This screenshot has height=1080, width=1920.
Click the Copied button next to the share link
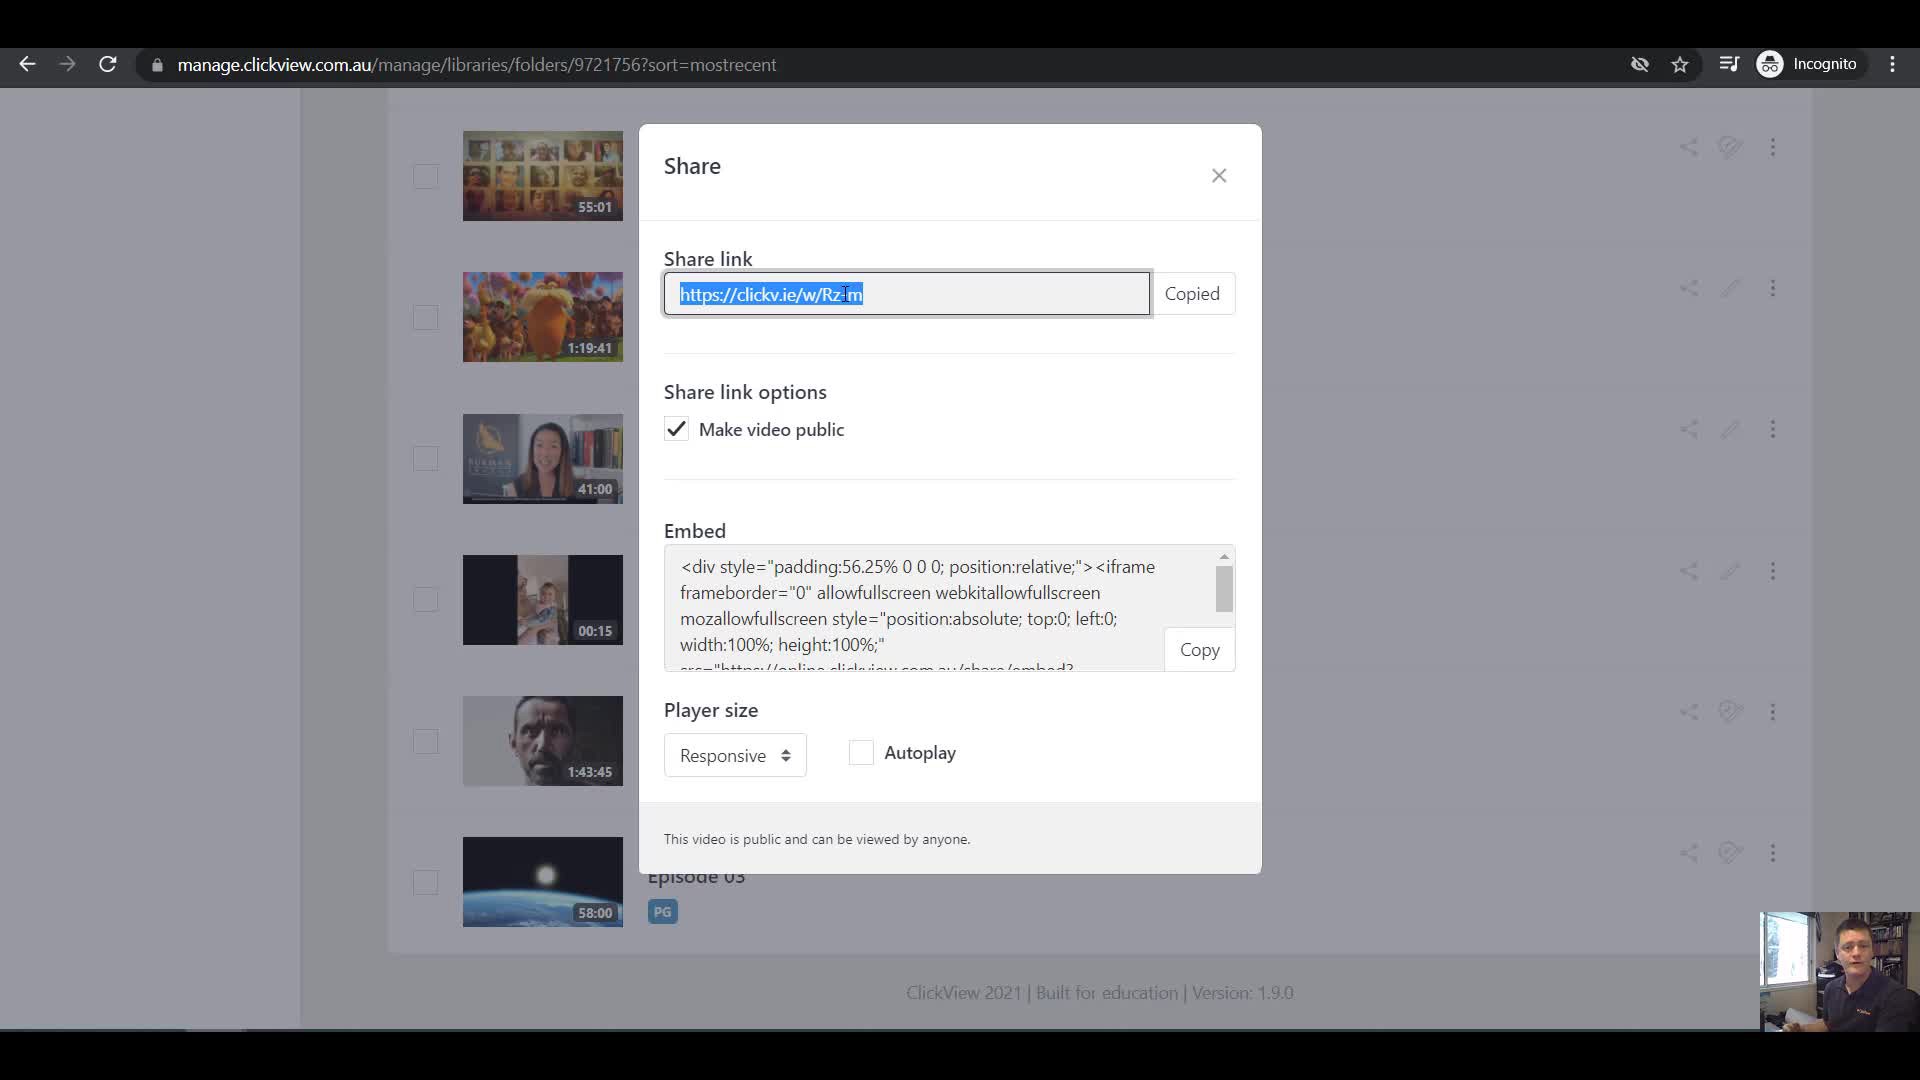(x=1193, y=293)
